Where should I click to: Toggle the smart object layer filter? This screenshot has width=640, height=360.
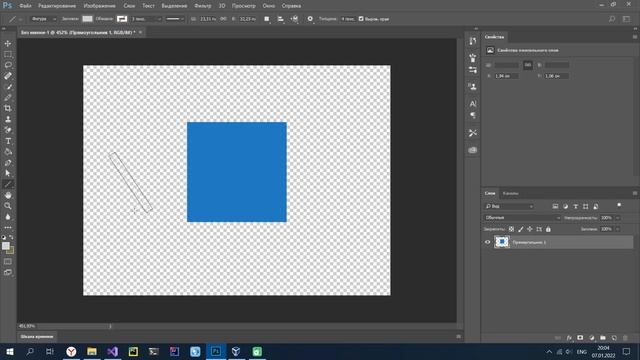[x=596, y=207]
